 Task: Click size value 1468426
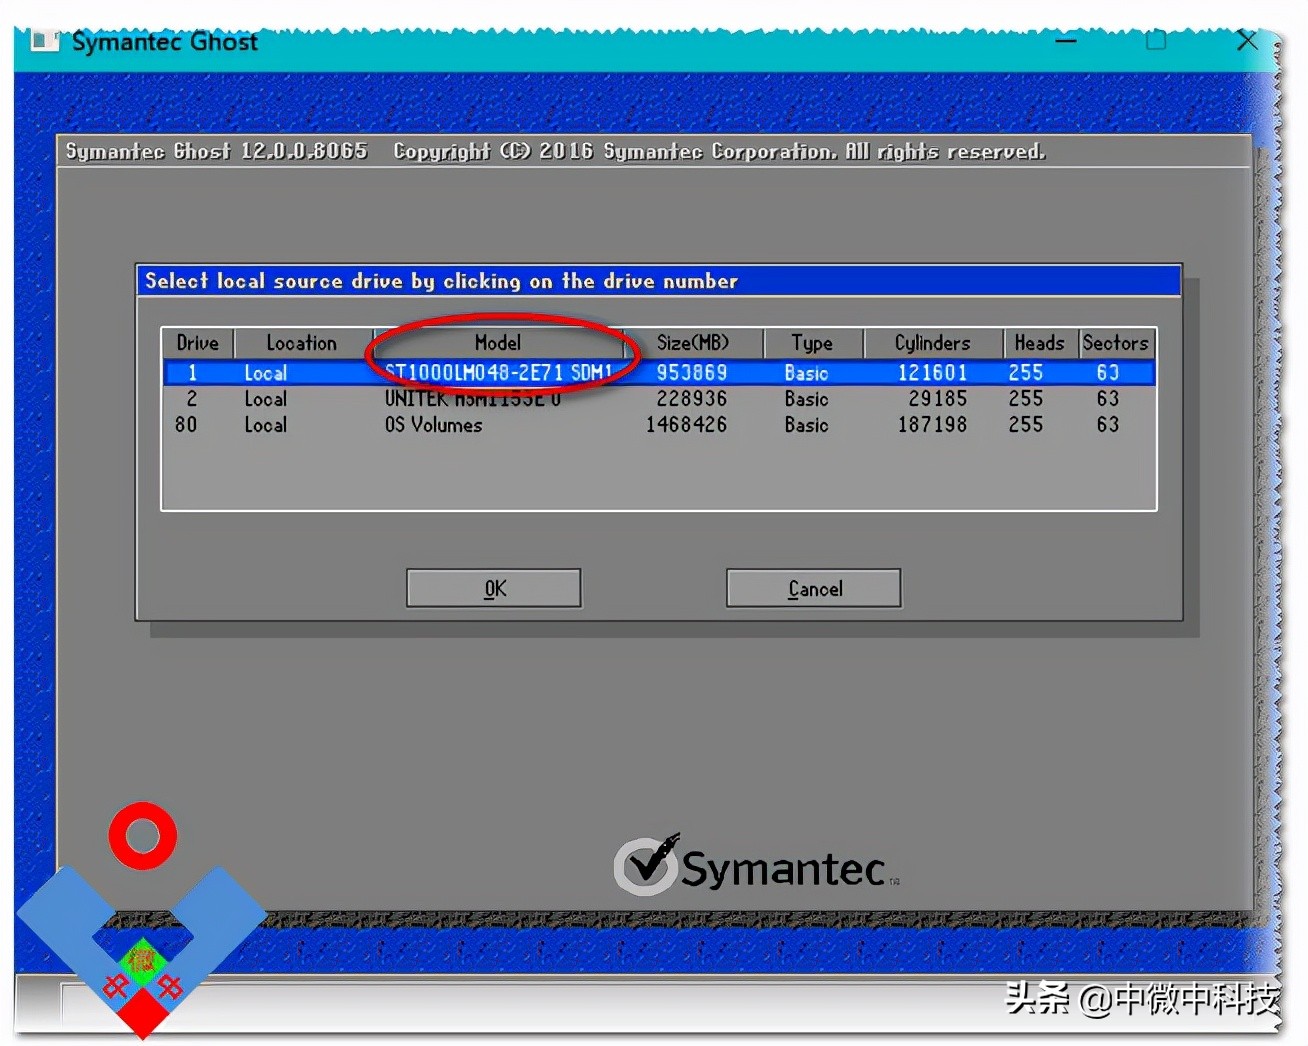coord(687,425)
